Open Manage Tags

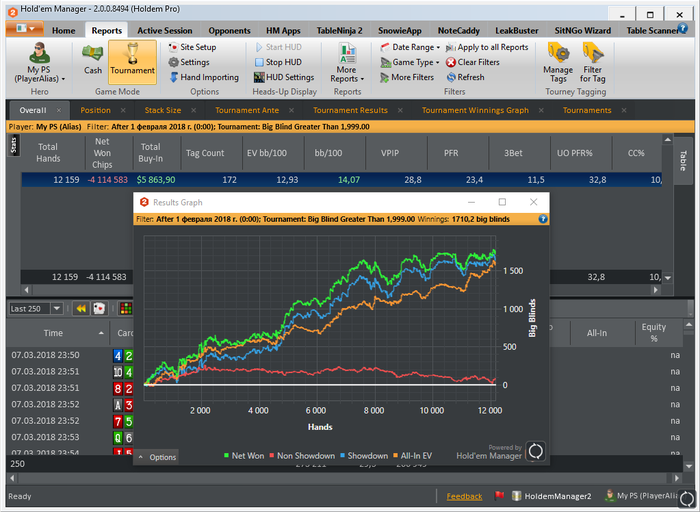[558, 62]
